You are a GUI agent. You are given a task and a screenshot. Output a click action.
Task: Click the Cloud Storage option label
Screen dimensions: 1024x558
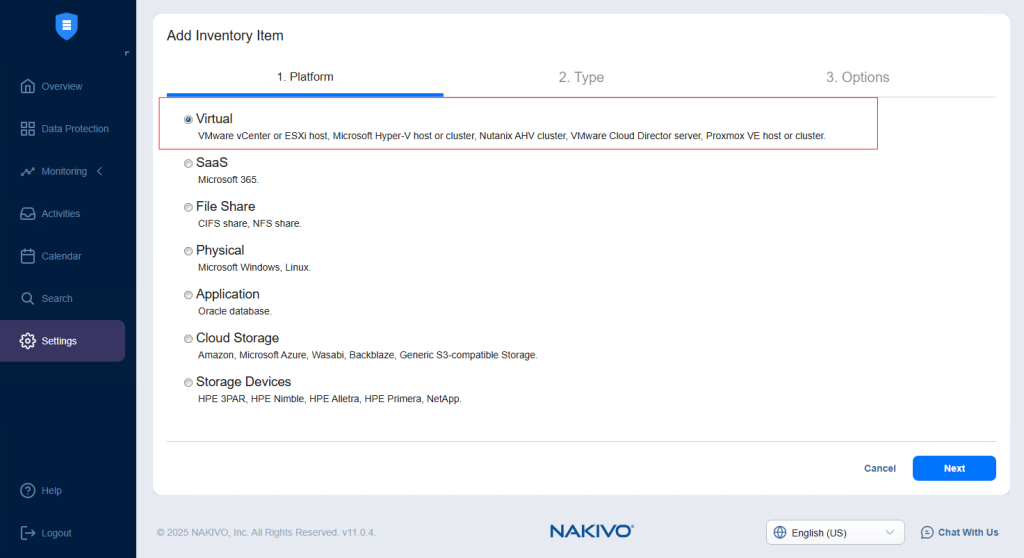(237, 338)
